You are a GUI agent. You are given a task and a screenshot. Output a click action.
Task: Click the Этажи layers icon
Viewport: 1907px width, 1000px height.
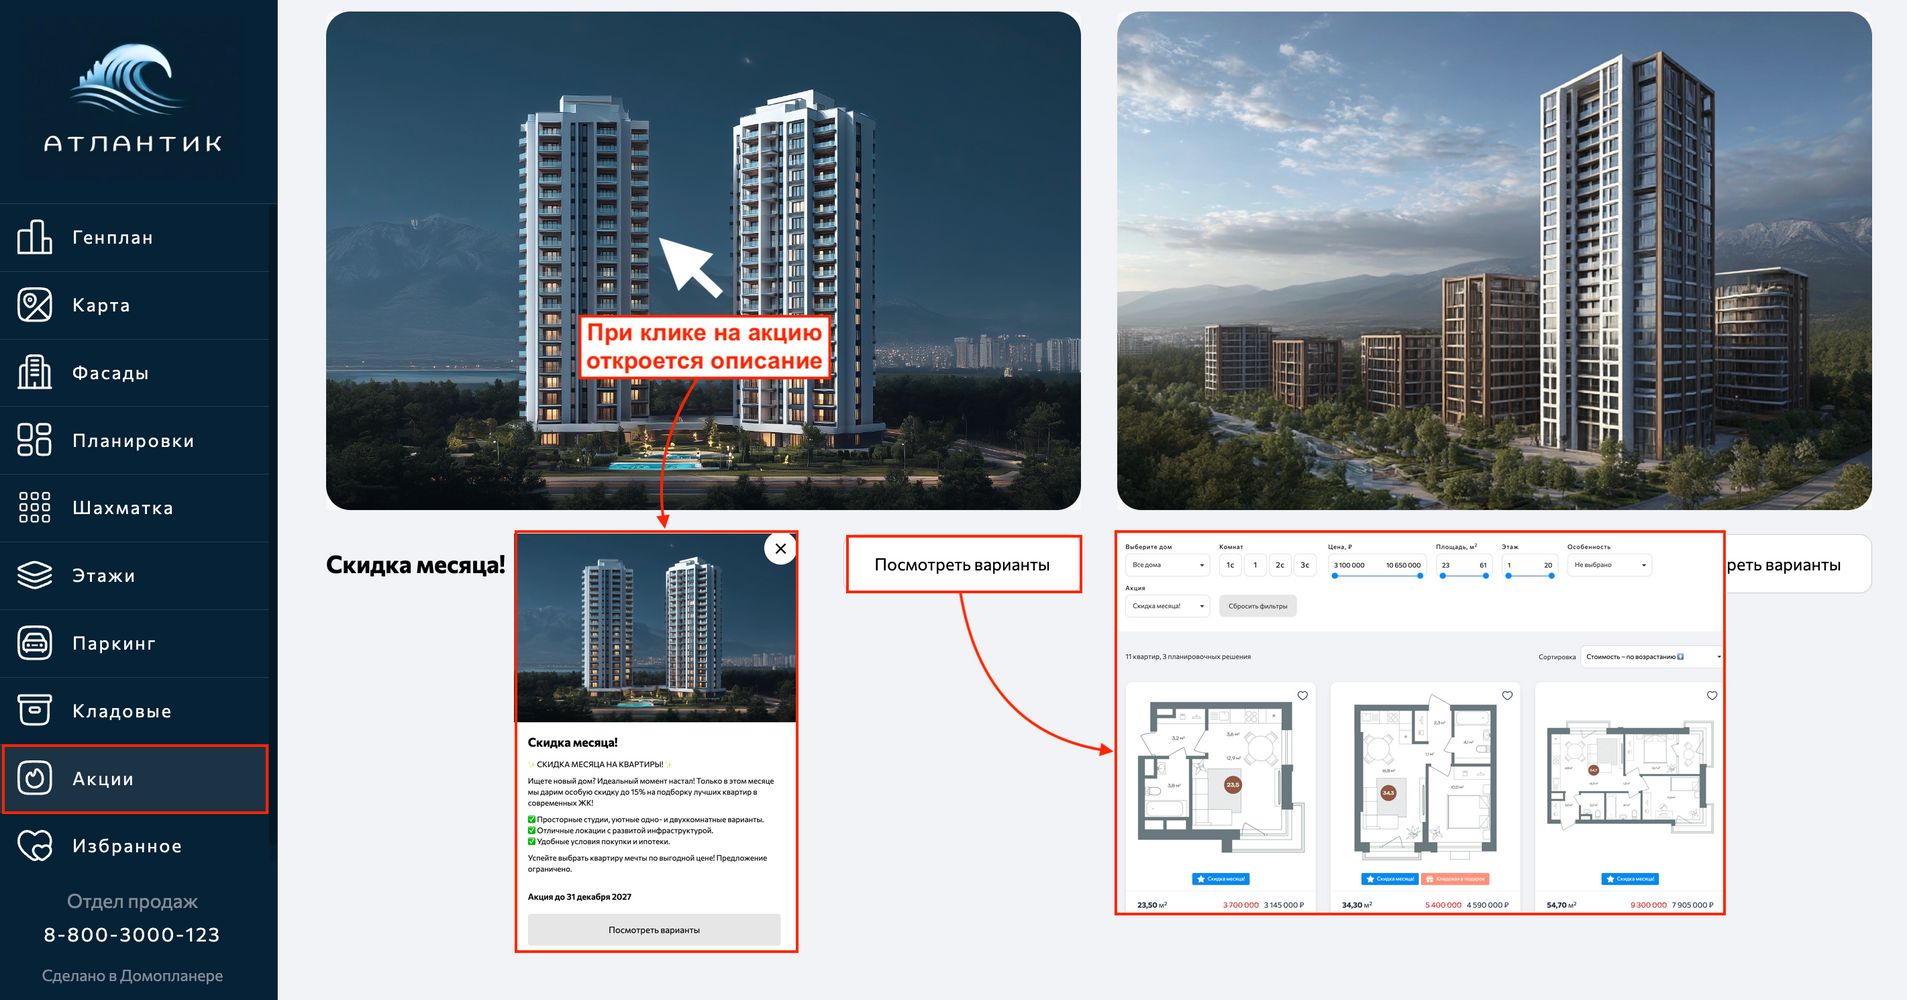tap(35, 575)
